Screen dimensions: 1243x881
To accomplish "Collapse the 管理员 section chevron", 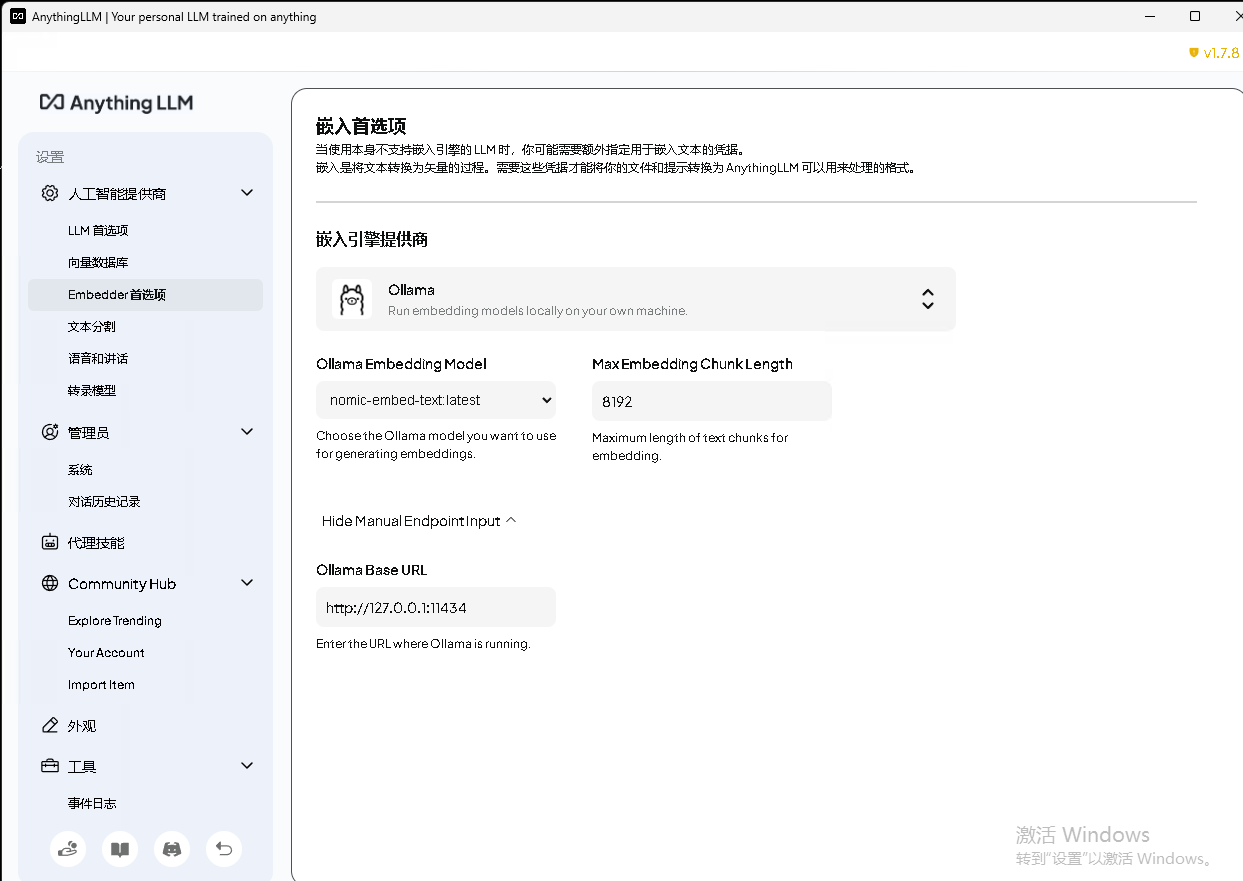I will click(x=247, y=432).
